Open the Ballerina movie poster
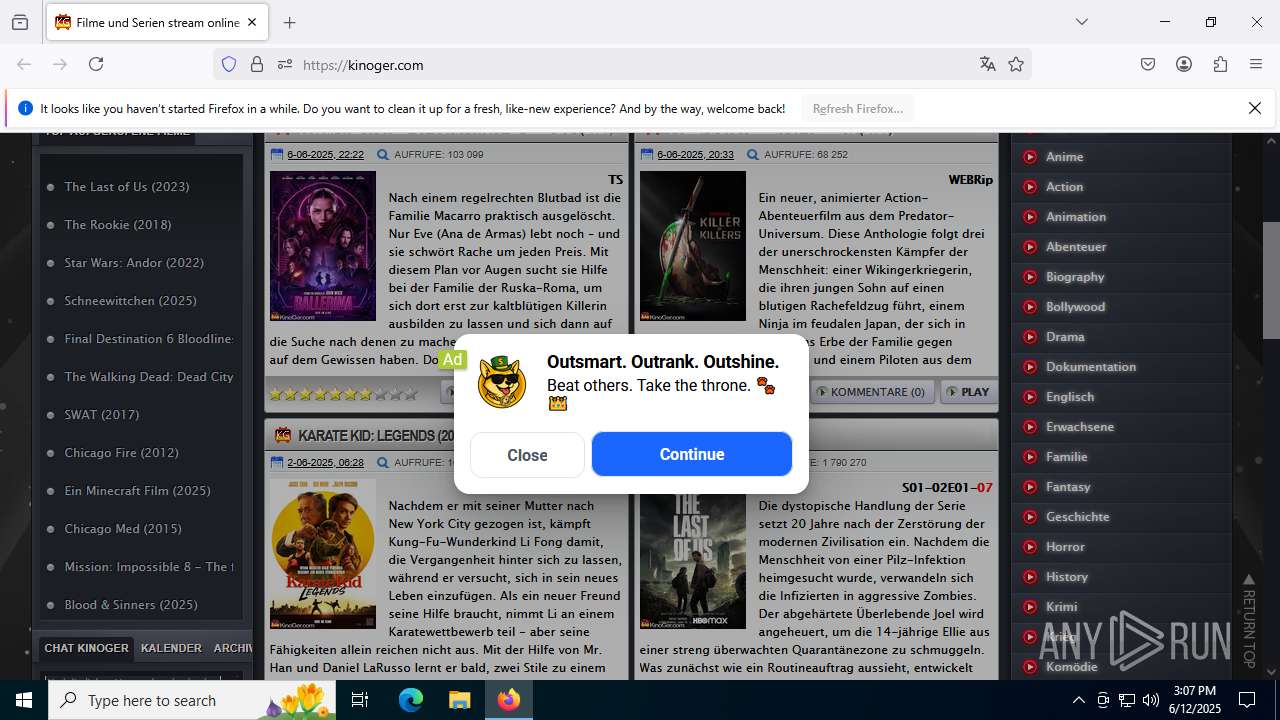This screenshot has width=1280, height=720. tap(323, 246)
